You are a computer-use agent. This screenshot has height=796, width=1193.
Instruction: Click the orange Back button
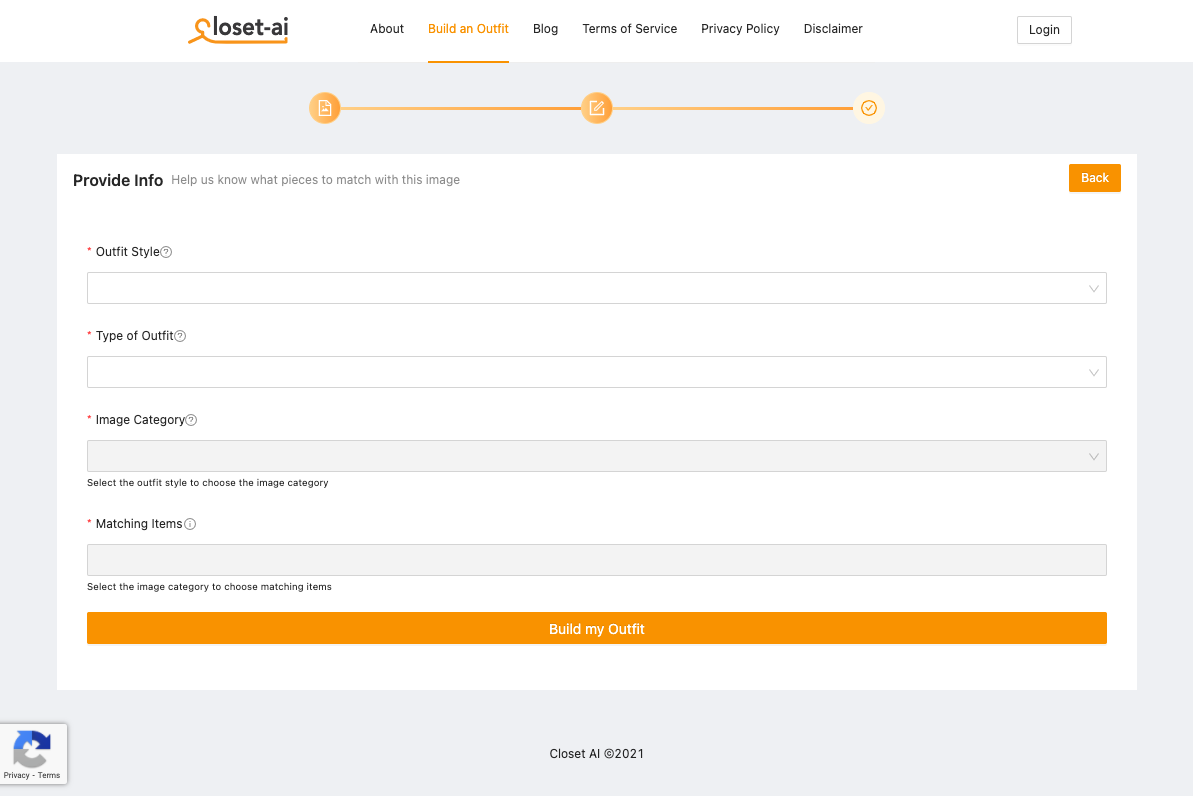pyautogui.click(x=1094, y=178)
